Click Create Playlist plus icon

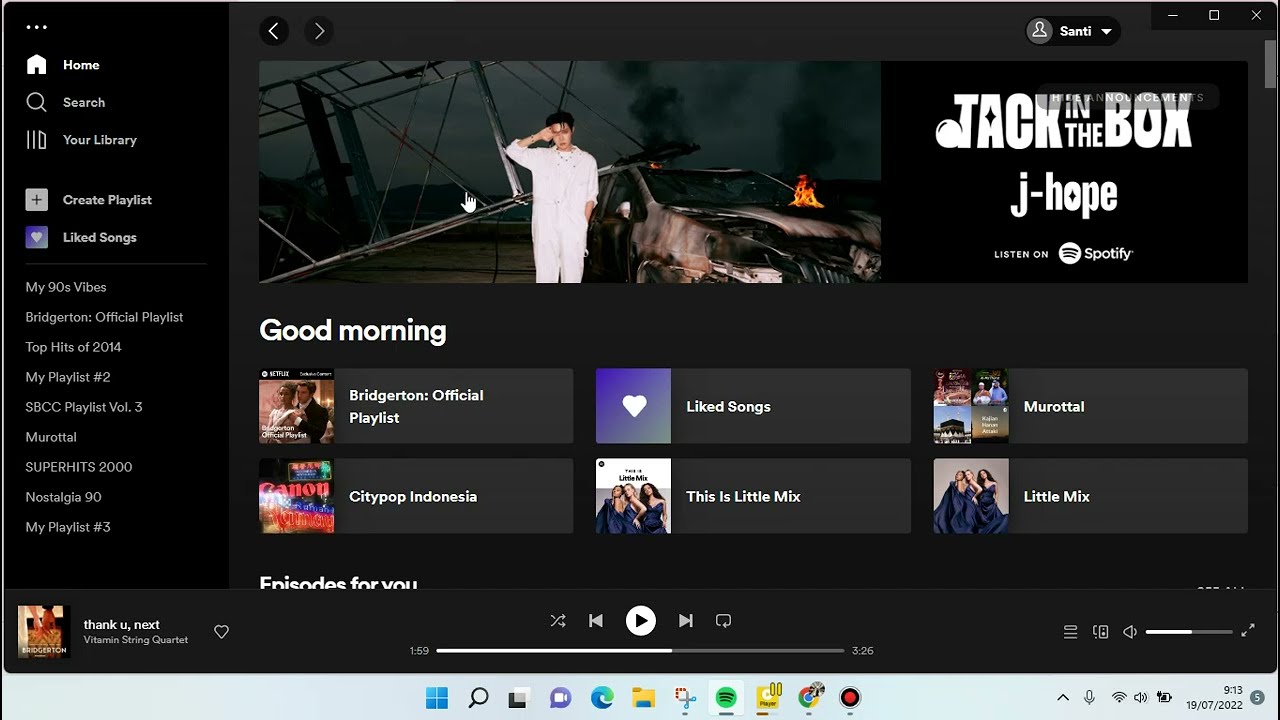coord(37,200)
